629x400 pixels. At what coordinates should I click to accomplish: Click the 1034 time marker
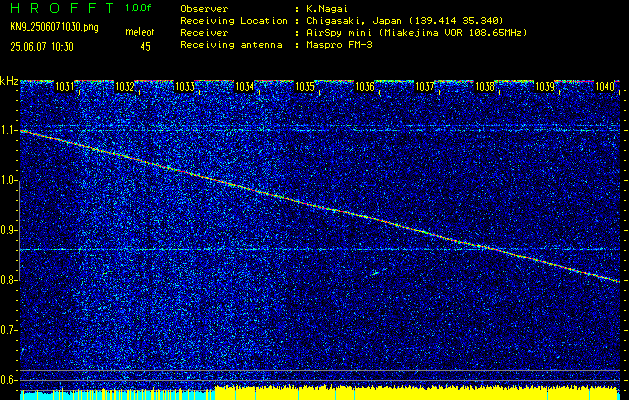pos(244,87)
